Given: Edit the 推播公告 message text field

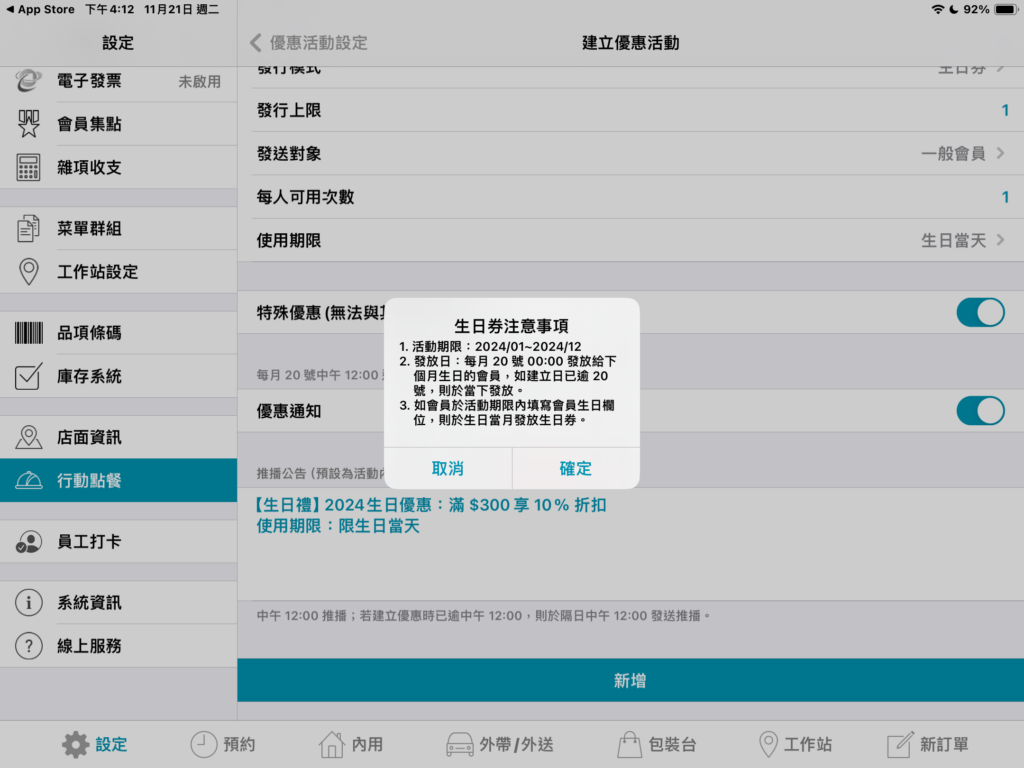Looking at the screenshot, I should point(630,540).
